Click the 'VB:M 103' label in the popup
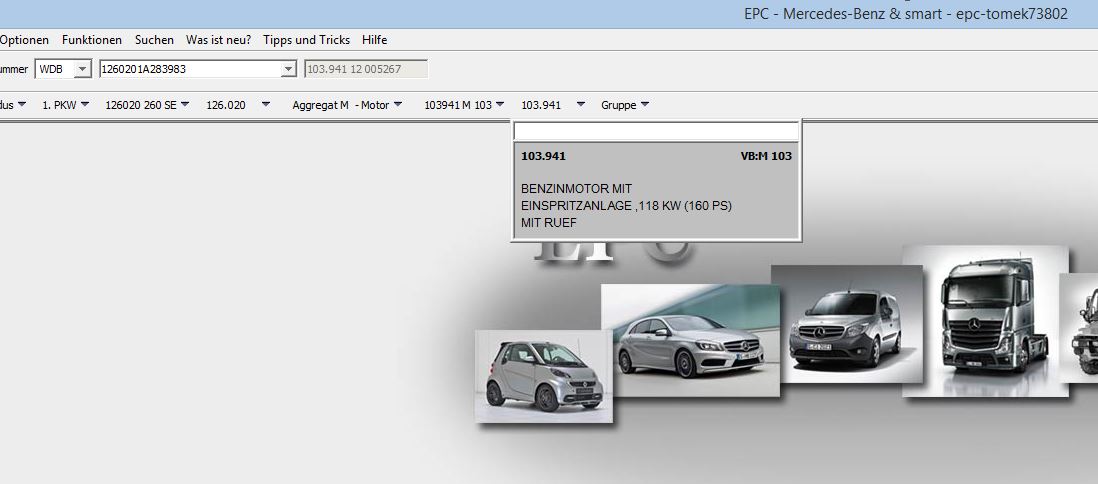Screen dimensions: 1098x484 (x=766, y=156)
